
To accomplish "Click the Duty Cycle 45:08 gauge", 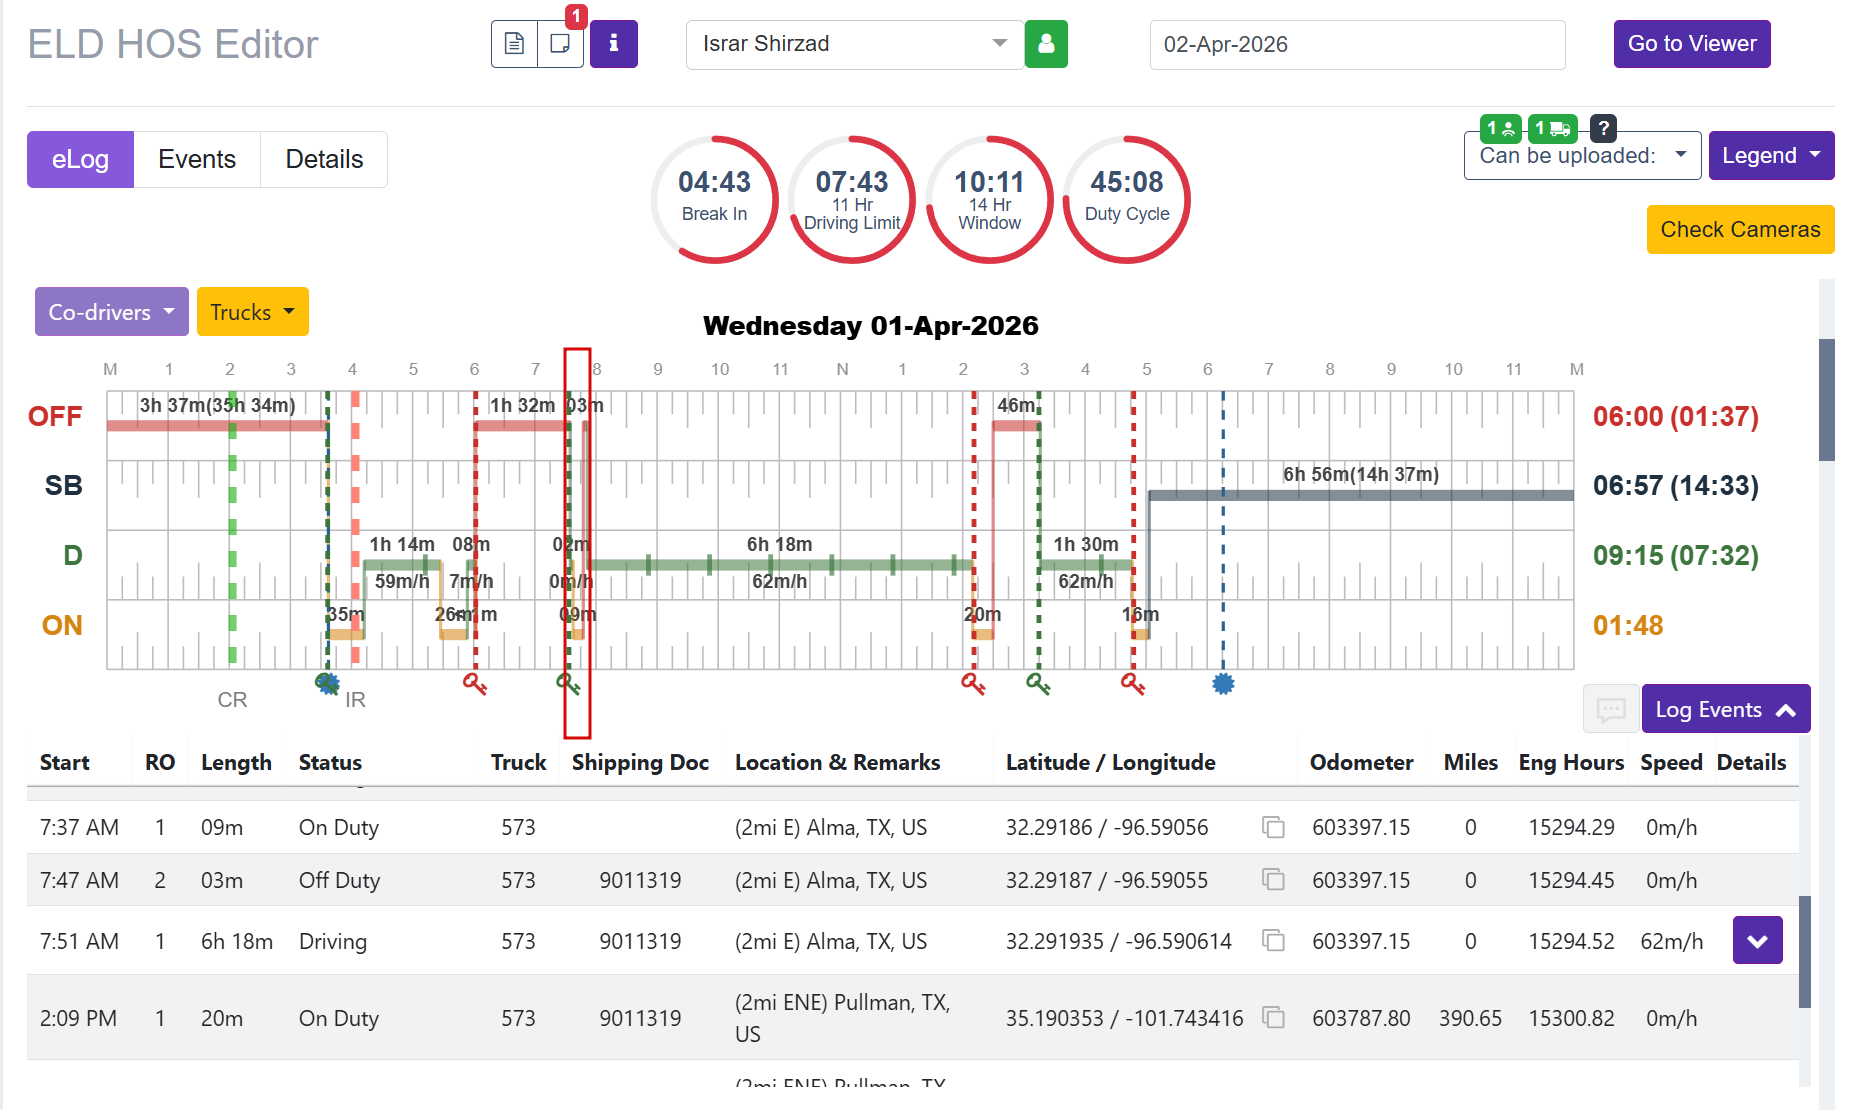I will click(1127, 200).
